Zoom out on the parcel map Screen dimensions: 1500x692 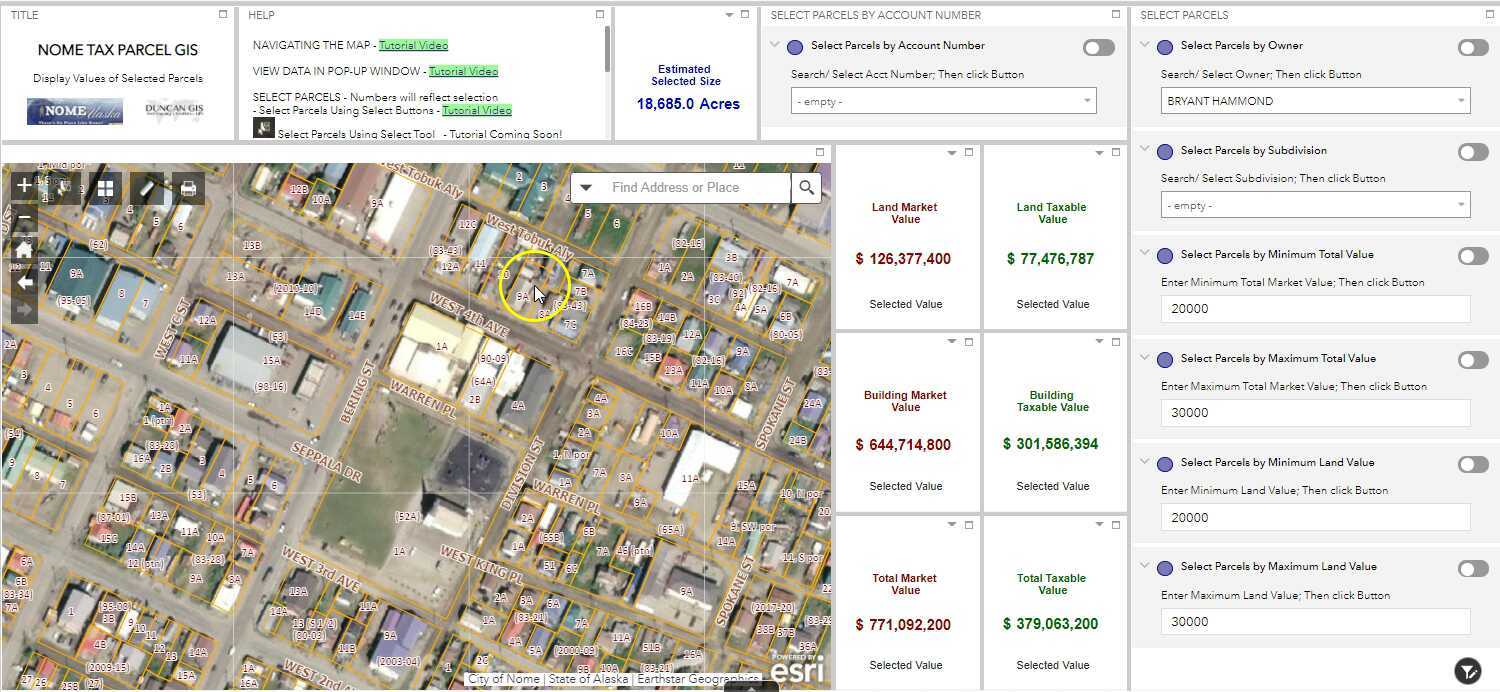[24, 219]
